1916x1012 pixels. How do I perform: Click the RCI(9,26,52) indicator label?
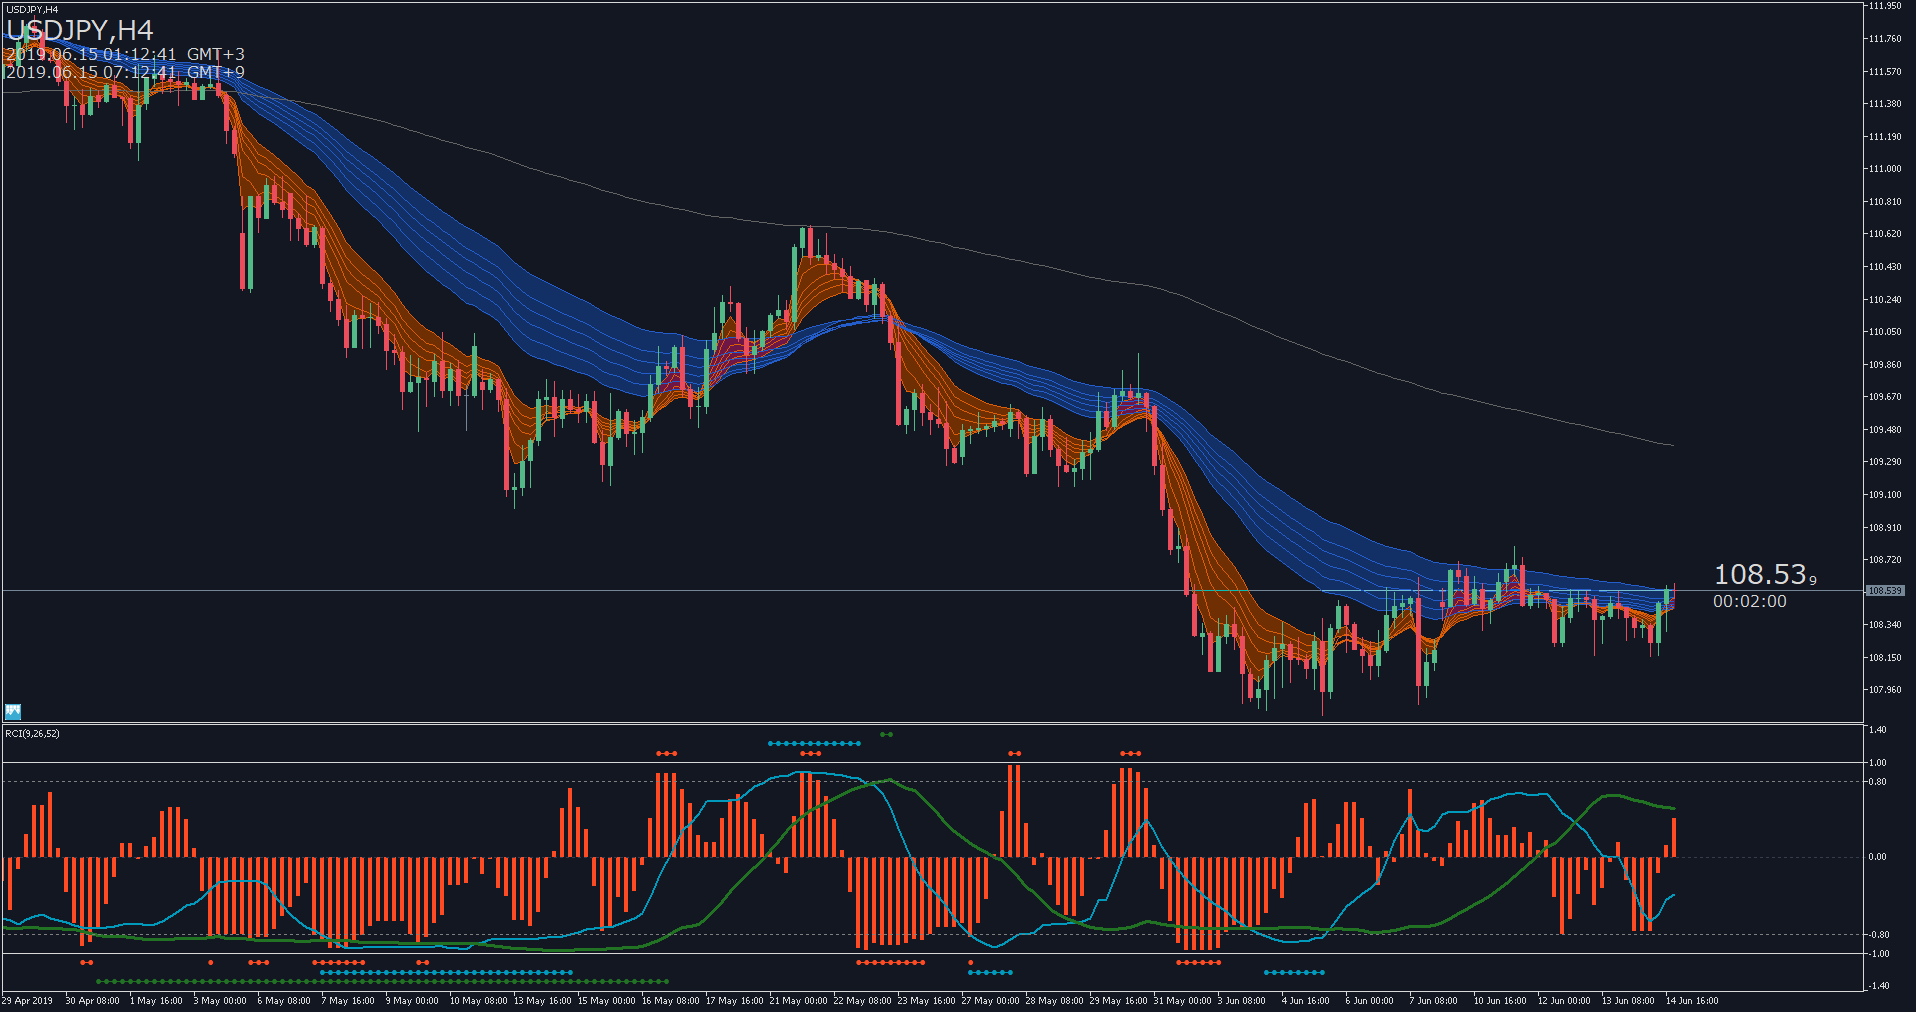[x=32, y=734]
